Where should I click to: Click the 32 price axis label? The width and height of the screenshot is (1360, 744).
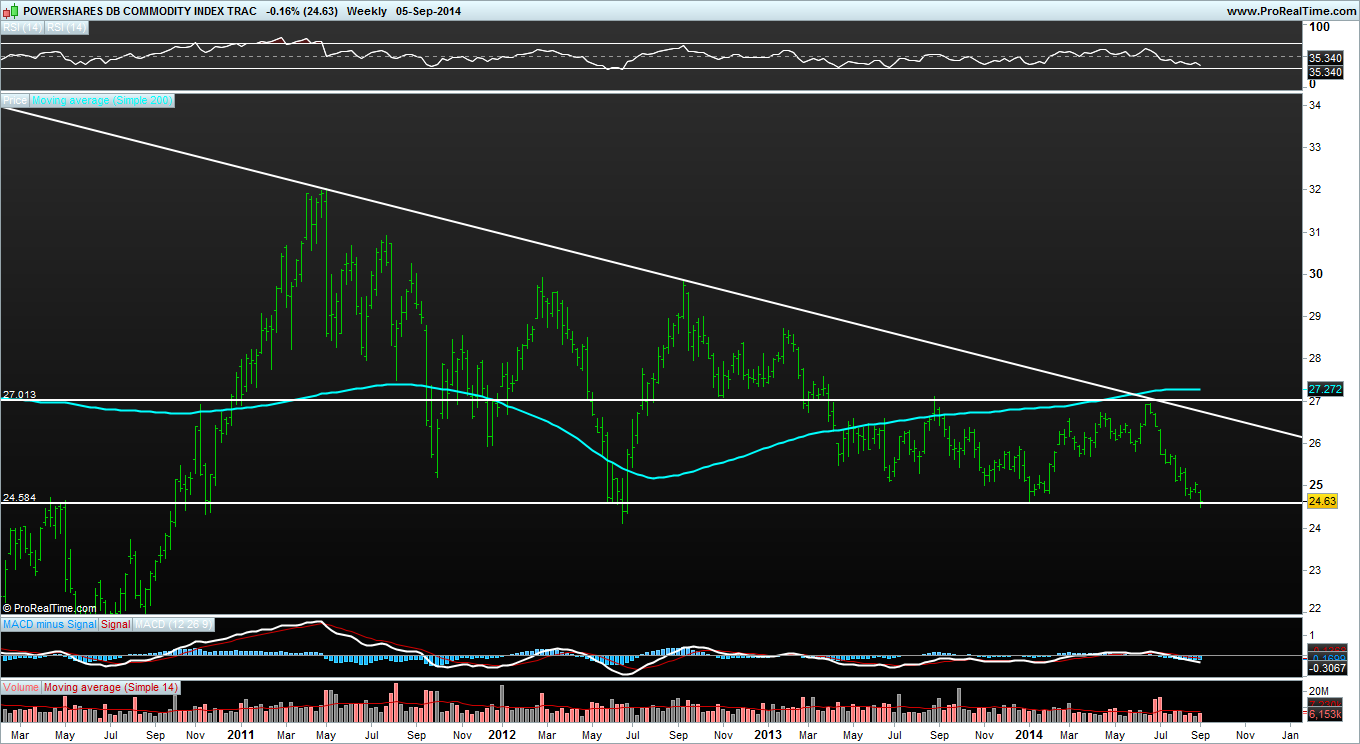tap(1316, 190)
